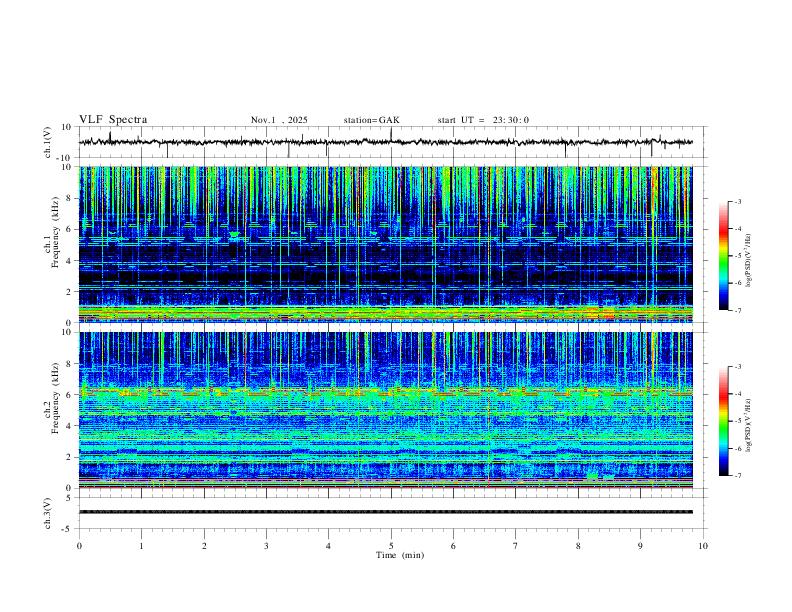Click the "-5" tick on ch.3 voltage axis
792x612 pixels.
click(x=68, y=529)
